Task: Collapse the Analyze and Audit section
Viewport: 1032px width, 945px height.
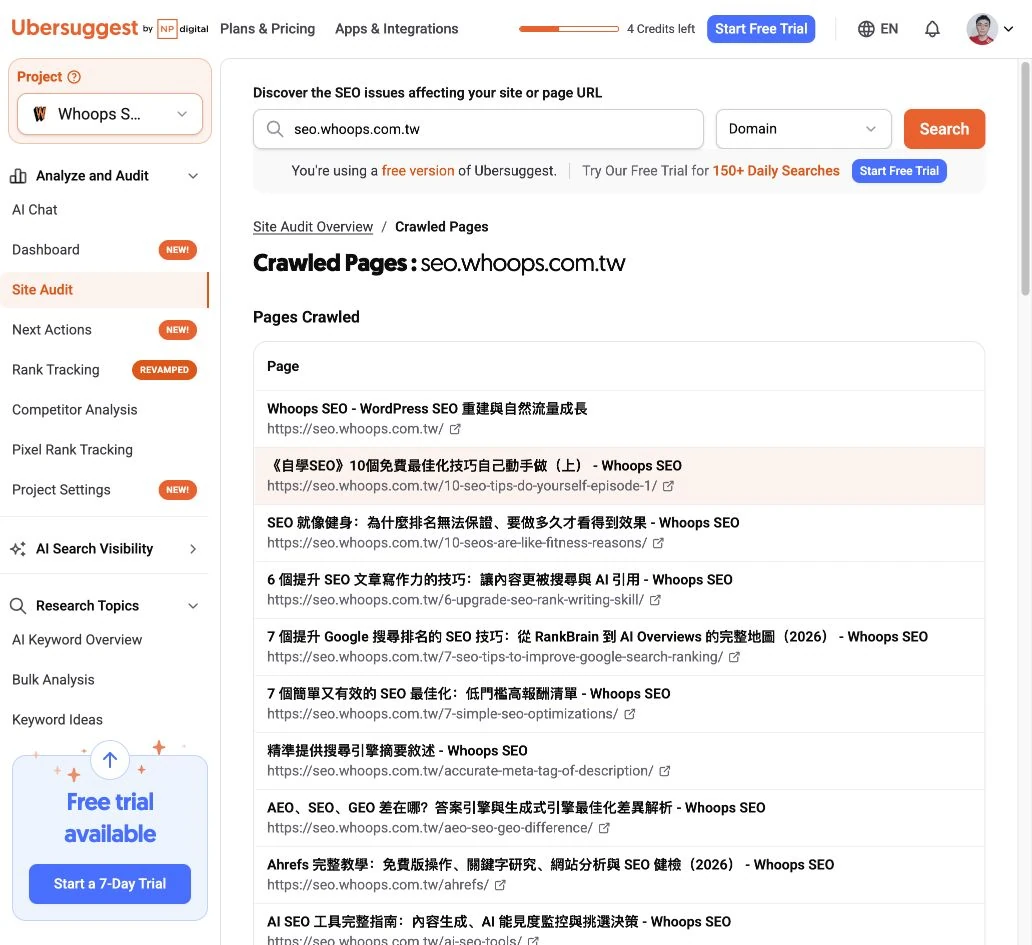Action: [x=193, y=176]
